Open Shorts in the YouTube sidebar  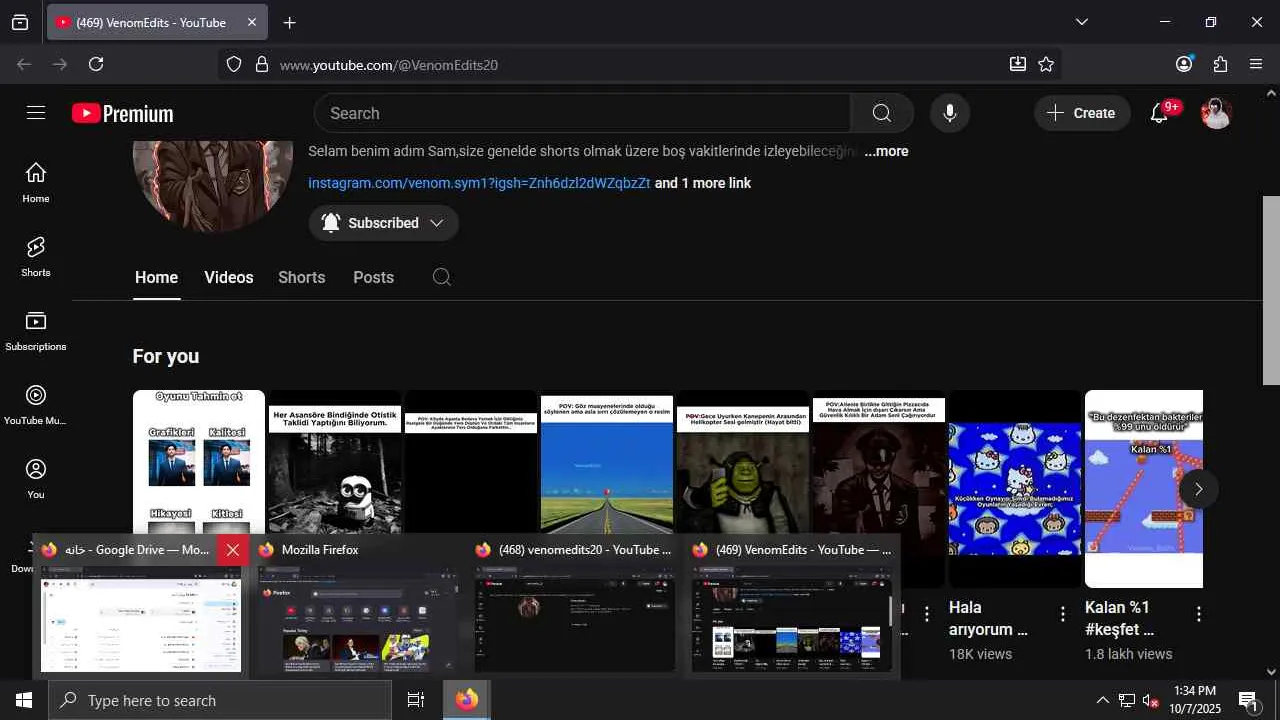click(36, 256)
